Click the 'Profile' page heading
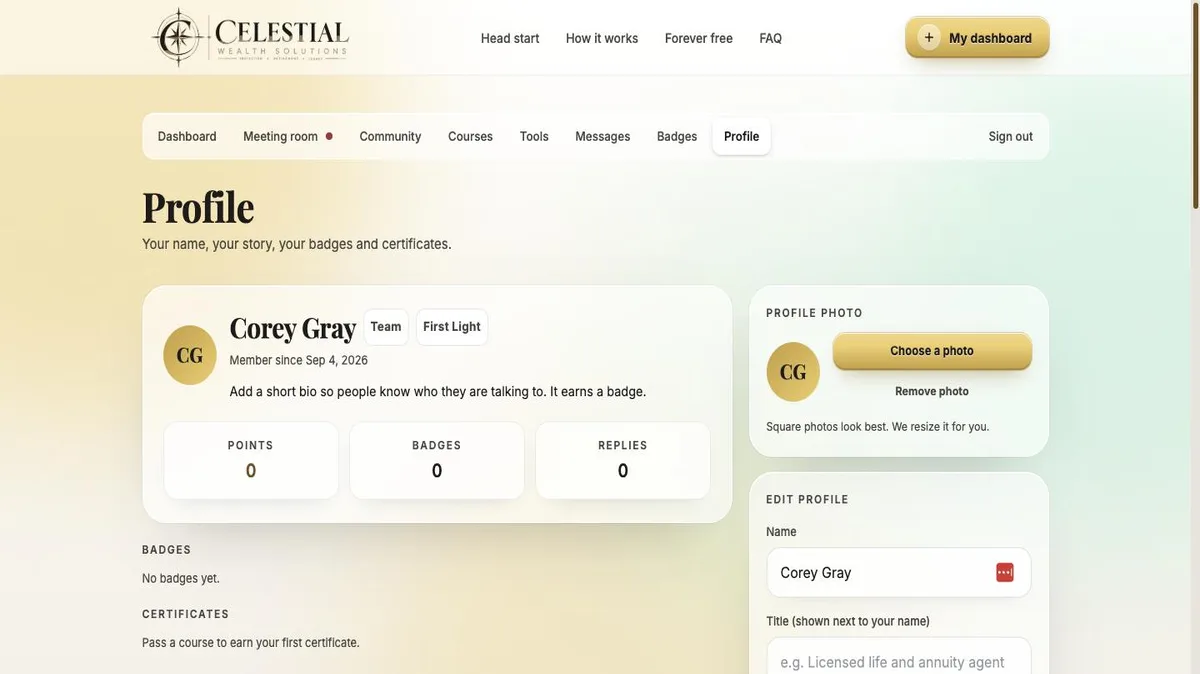This screenshot has height=674, width=1200. (x=198, y=207)
